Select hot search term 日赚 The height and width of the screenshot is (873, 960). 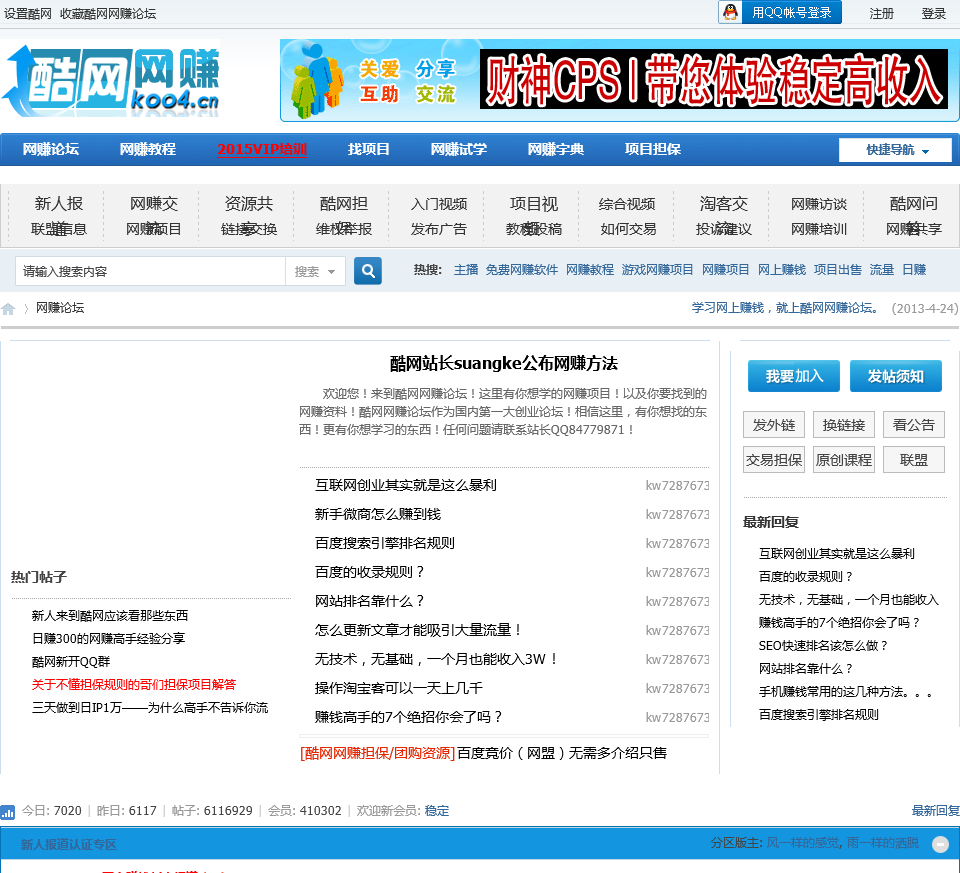[x=914, y=270]
